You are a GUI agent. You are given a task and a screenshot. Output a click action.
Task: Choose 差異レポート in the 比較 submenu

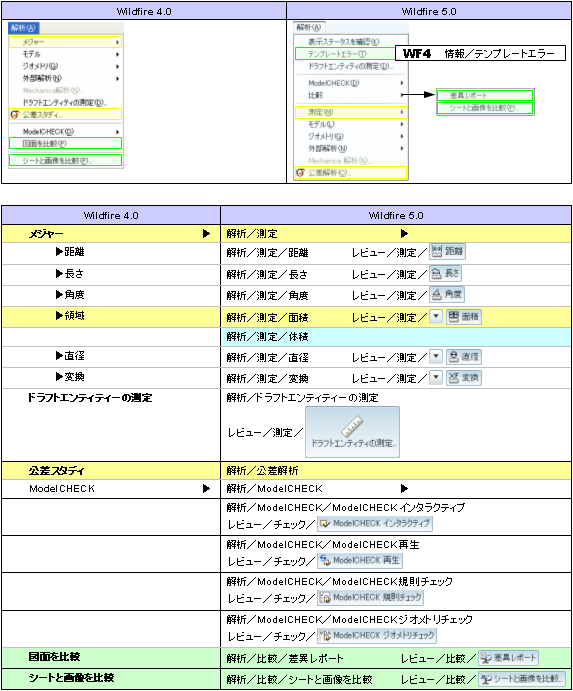pyautogui.click(x=485, y=95)
